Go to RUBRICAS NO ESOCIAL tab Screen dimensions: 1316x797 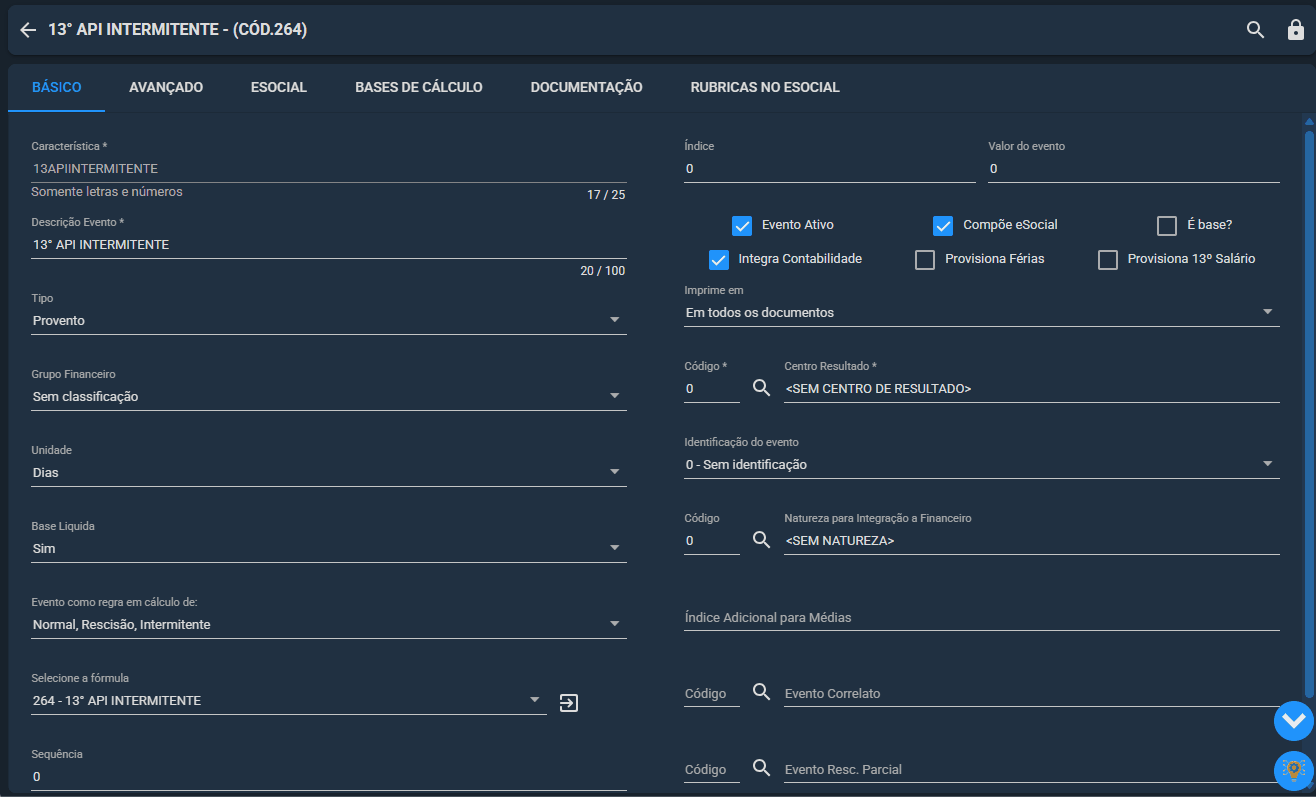[765, 87]
